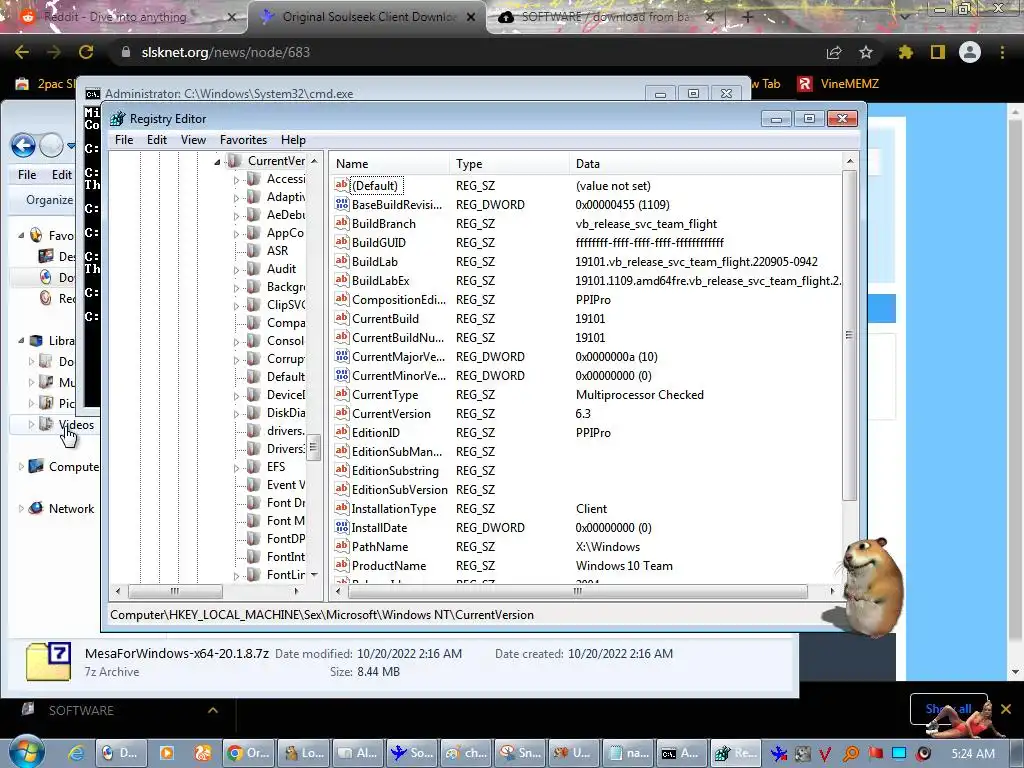Switch to SOFTWARE download Chrome tab
1024x768 pixels.
coord(604,17)
